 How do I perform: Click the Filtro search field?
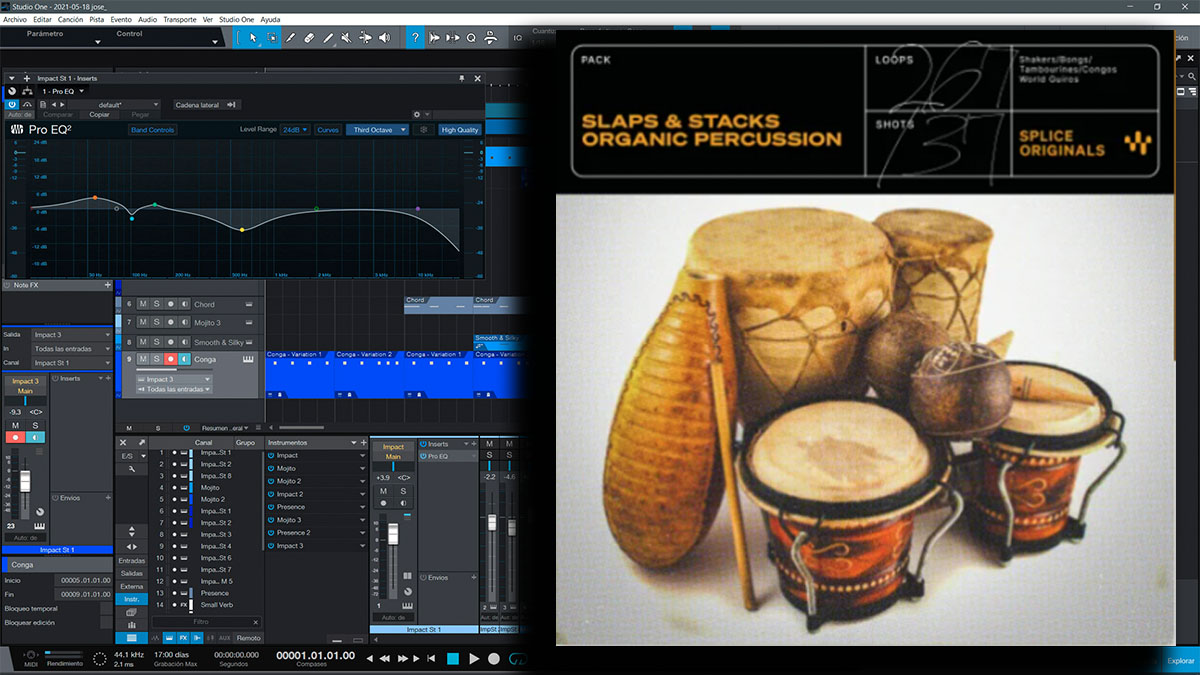(x=205, y=622)
